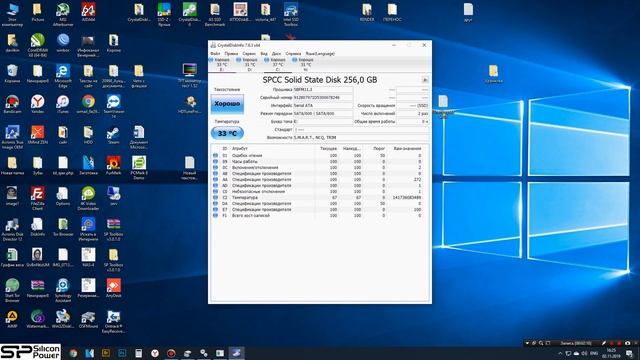Open Intel SSD Toolbox desktop shortcut
This screenshot has height=360, width=640.
[291, 15]
